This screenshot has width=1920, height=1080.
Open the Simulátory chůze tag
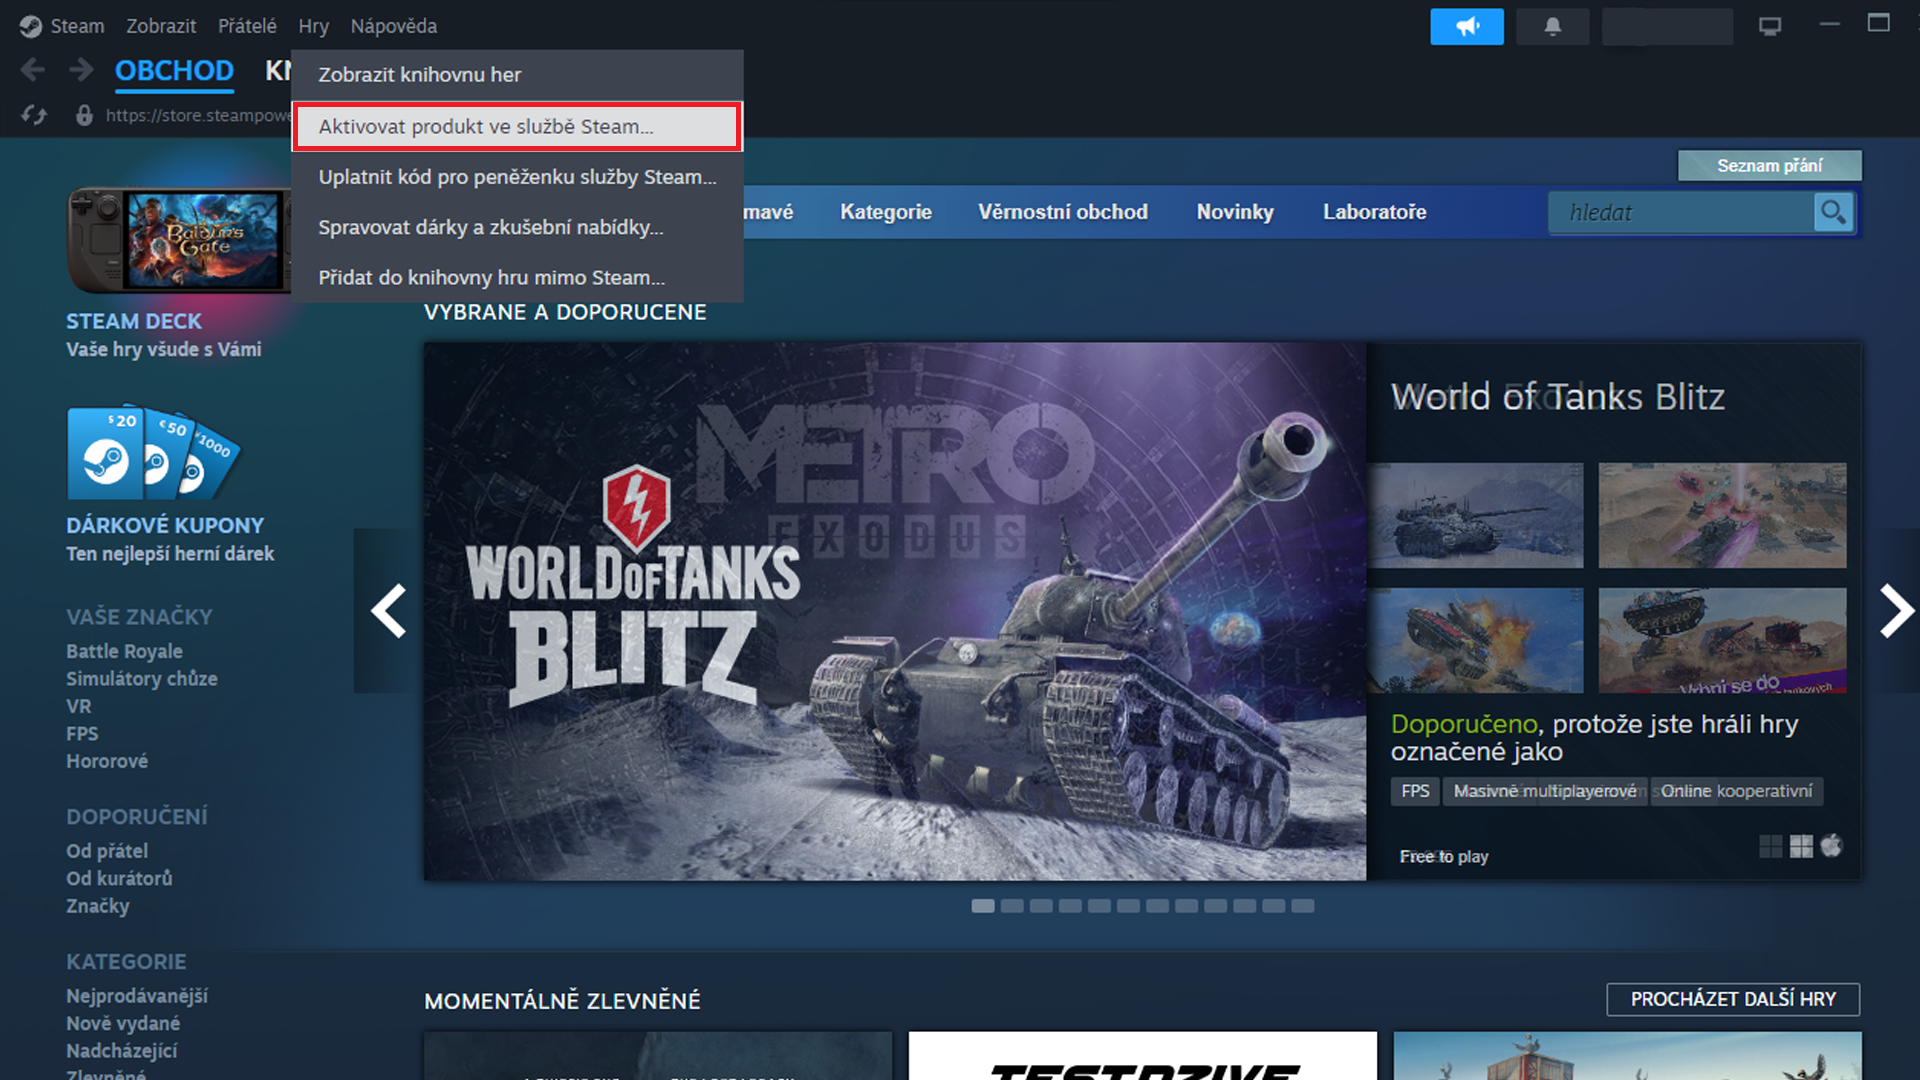[x=142, y=679]
